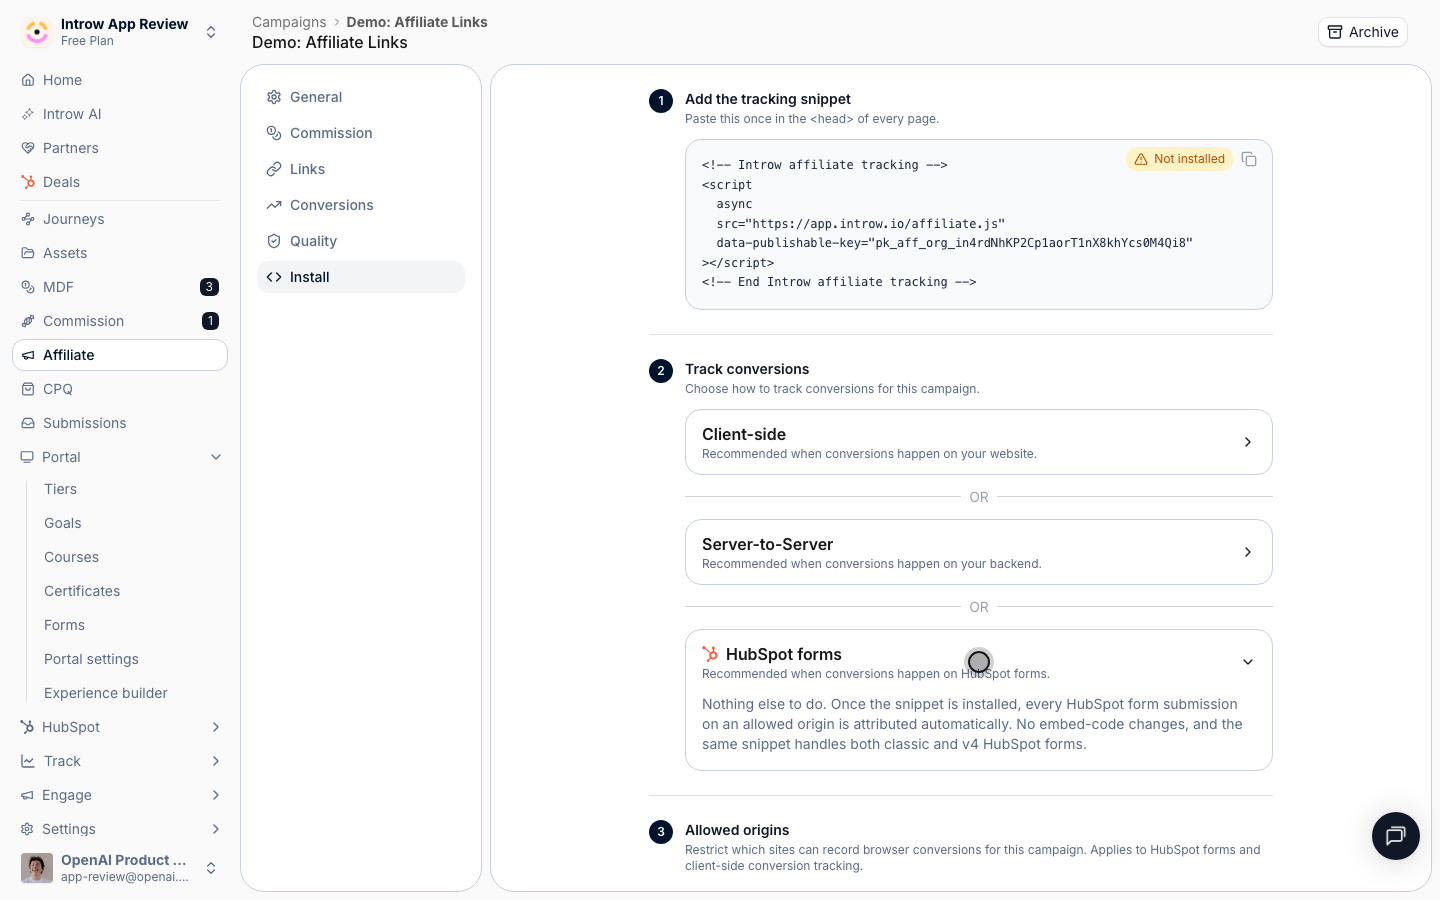
Task: Click the Engage megaphone icon
Action: click(27, 795)
